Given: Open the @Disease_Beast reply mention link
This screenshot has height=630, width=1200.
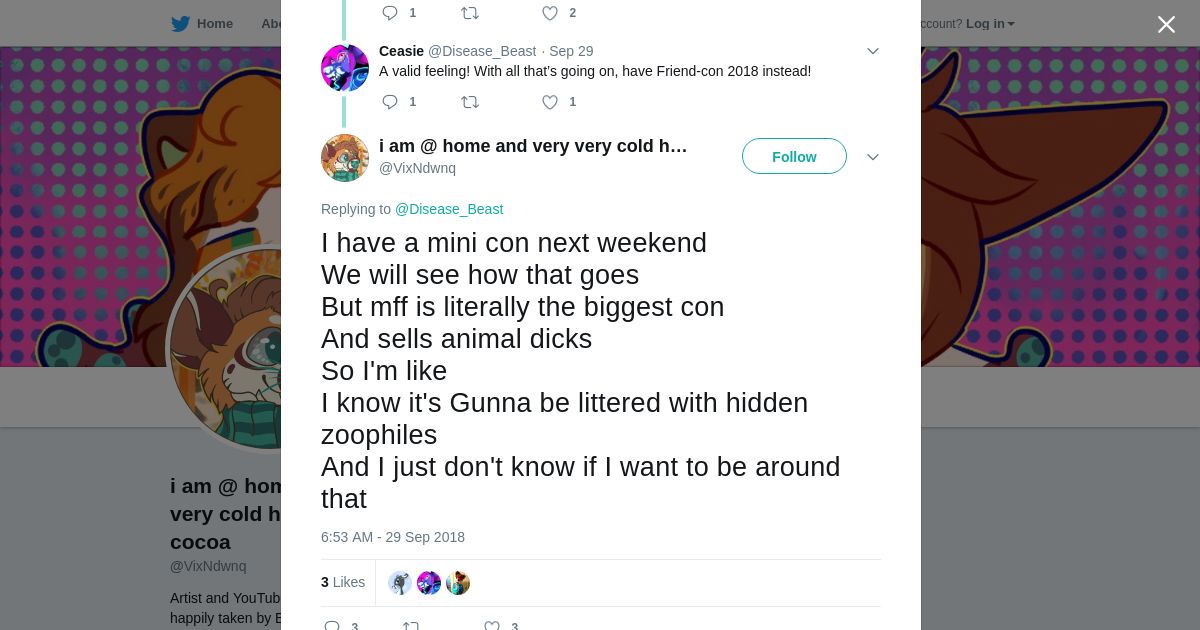Looking at the screenshot, I should click(x=449, y=209).
